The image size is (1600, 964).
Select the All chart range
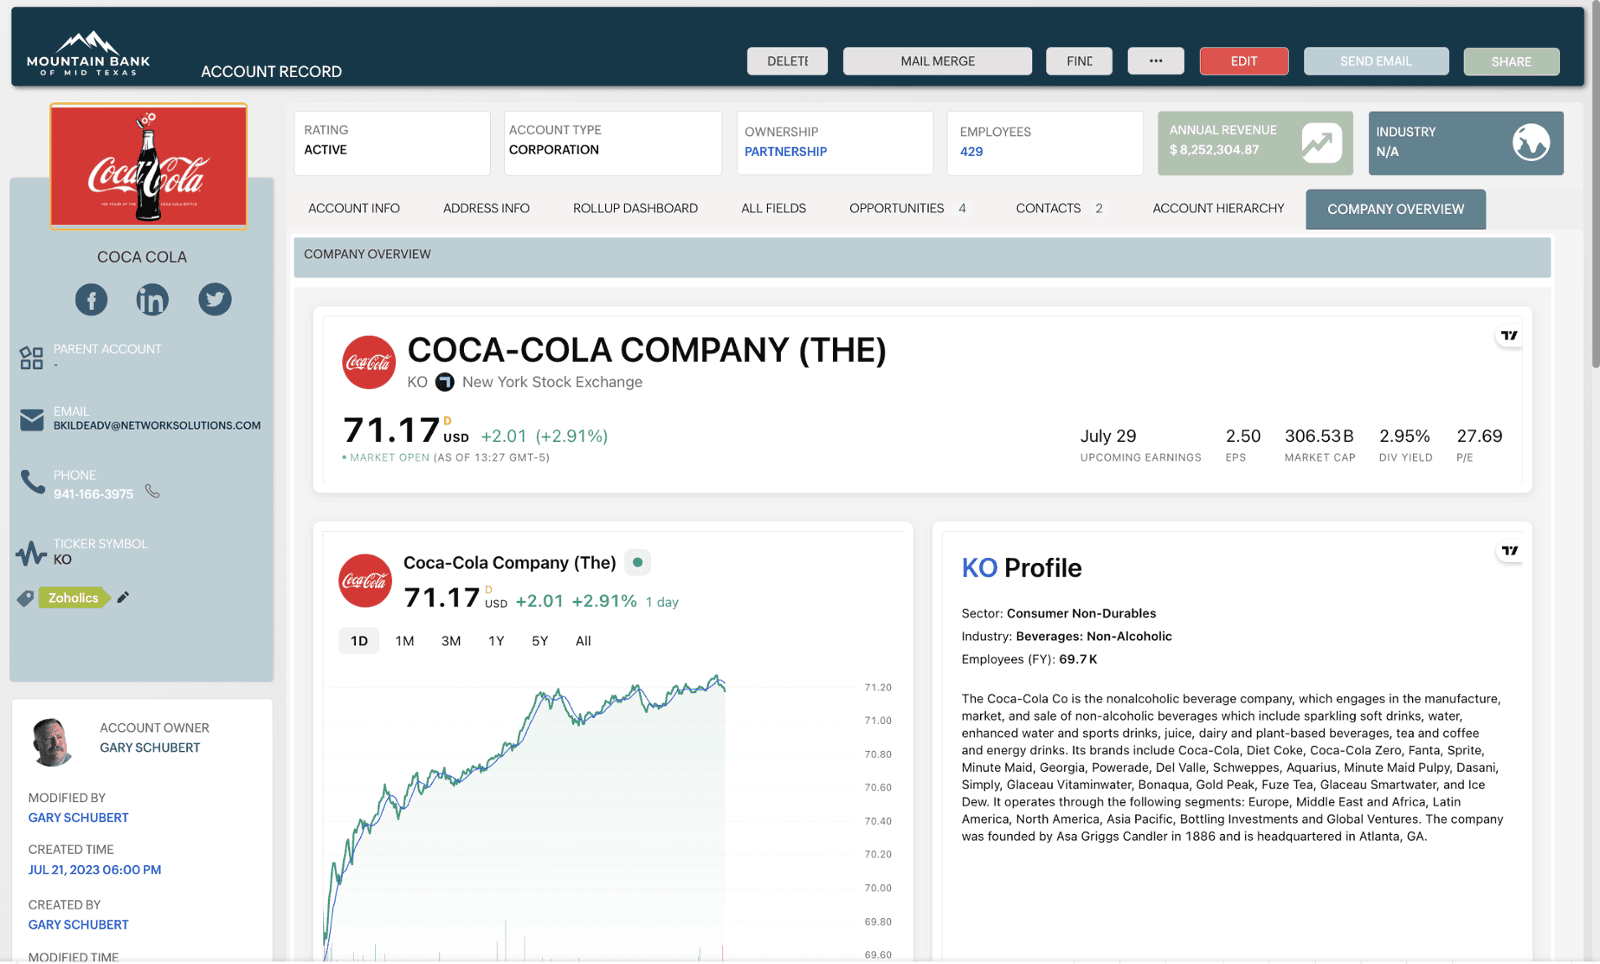(x=583, y=641)
